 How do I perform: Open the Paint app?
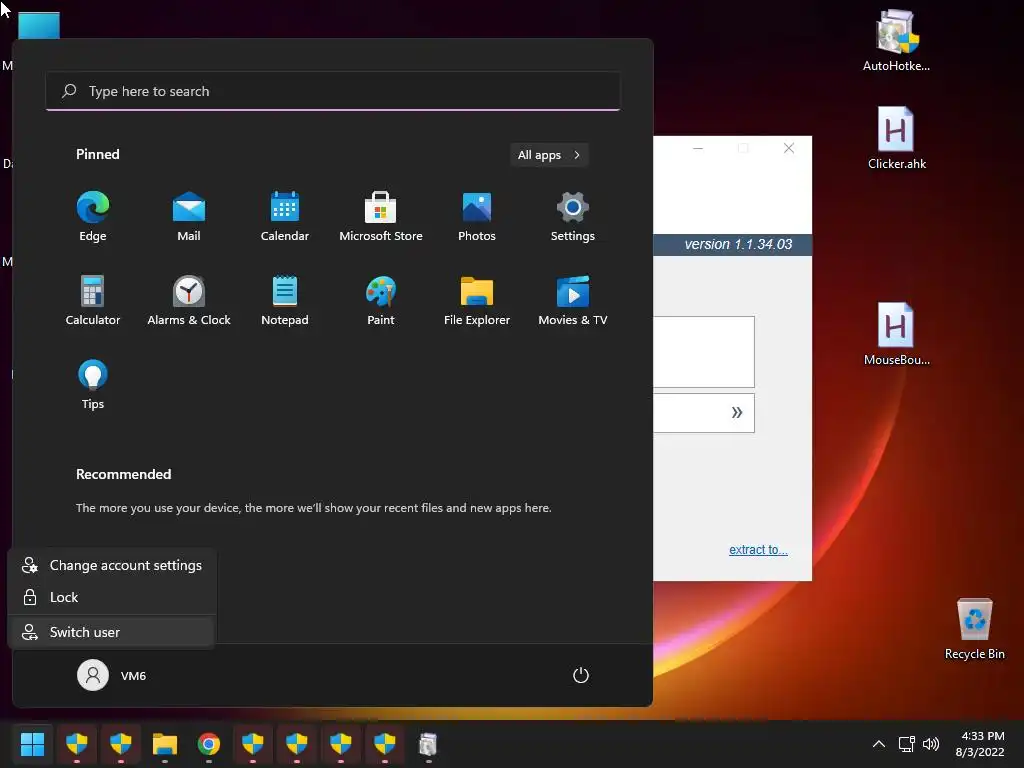381,300
